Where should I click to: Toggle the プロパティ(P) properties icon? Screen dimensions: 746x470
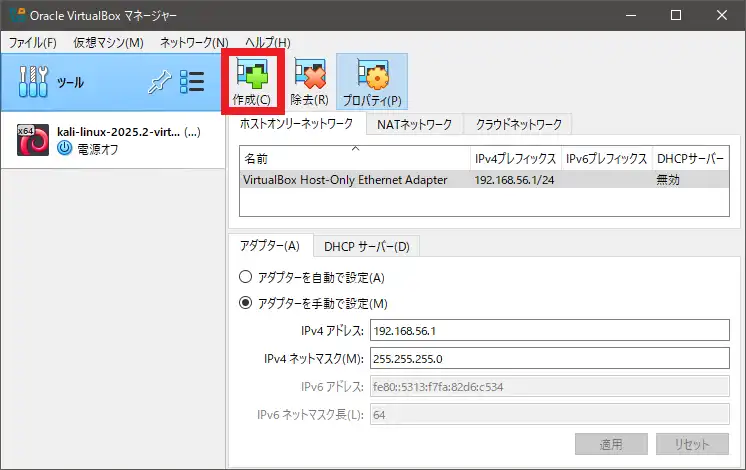point(373,73)
